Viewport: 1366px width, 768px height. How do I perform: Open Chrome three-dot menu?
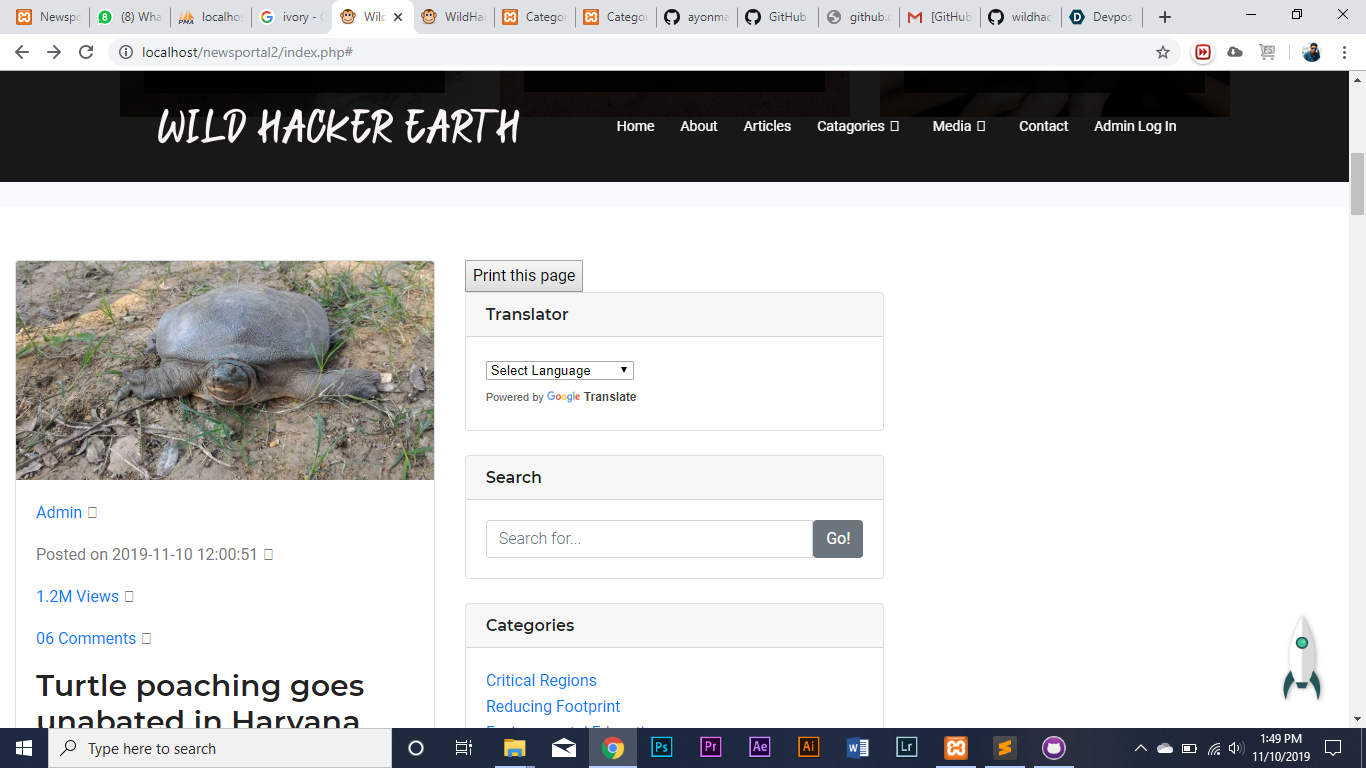click(1344, 52)
